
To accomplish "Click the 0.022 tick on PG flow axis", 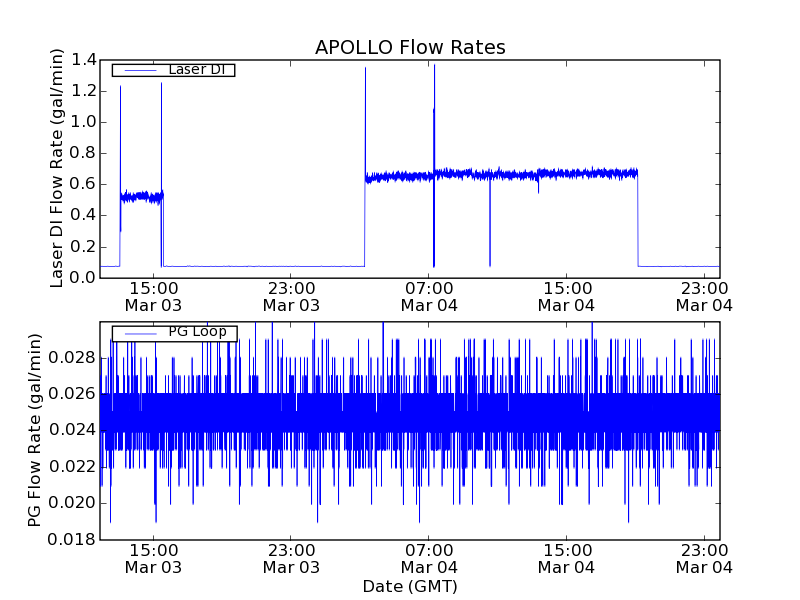I will point(72,467).
